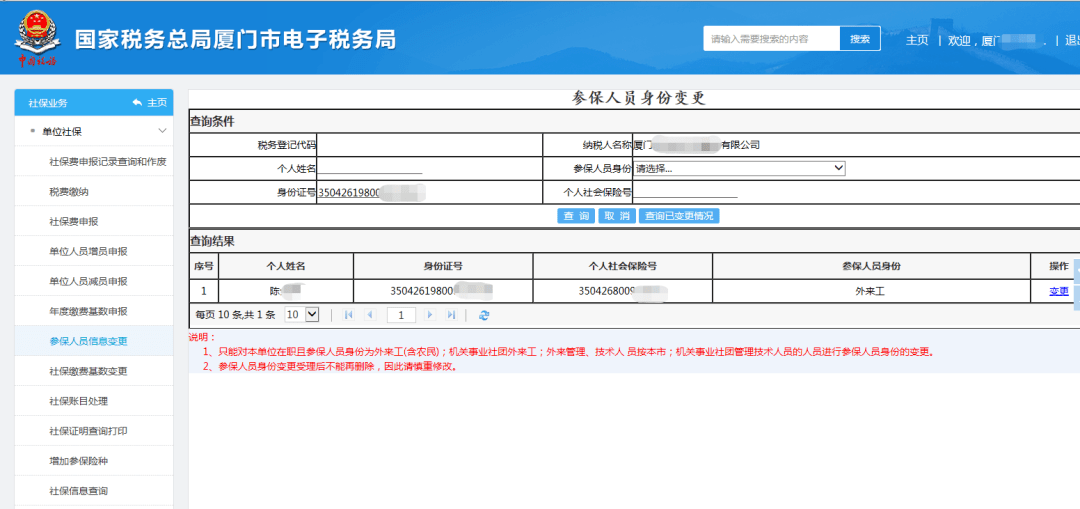Viewport: 1080px width, 509px height.
Task: Open the 参保人员身份 dropdown
Action: click(x=739, y=168)
